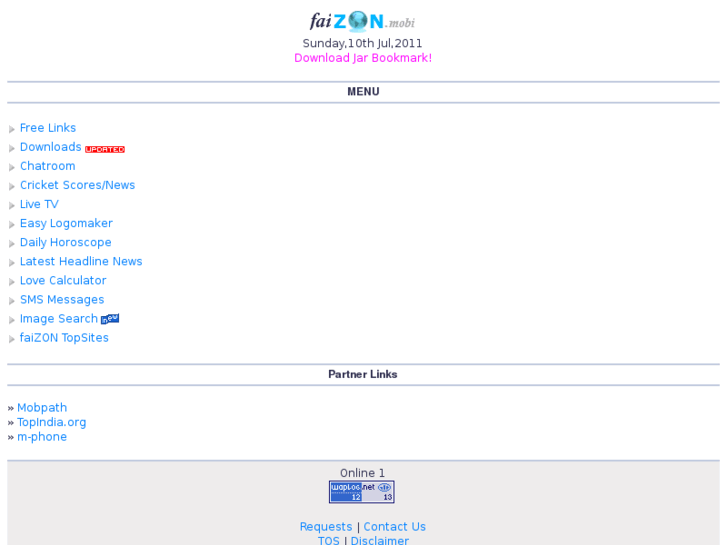
Task: Enter the Chatroom
Action: [47, 166]
